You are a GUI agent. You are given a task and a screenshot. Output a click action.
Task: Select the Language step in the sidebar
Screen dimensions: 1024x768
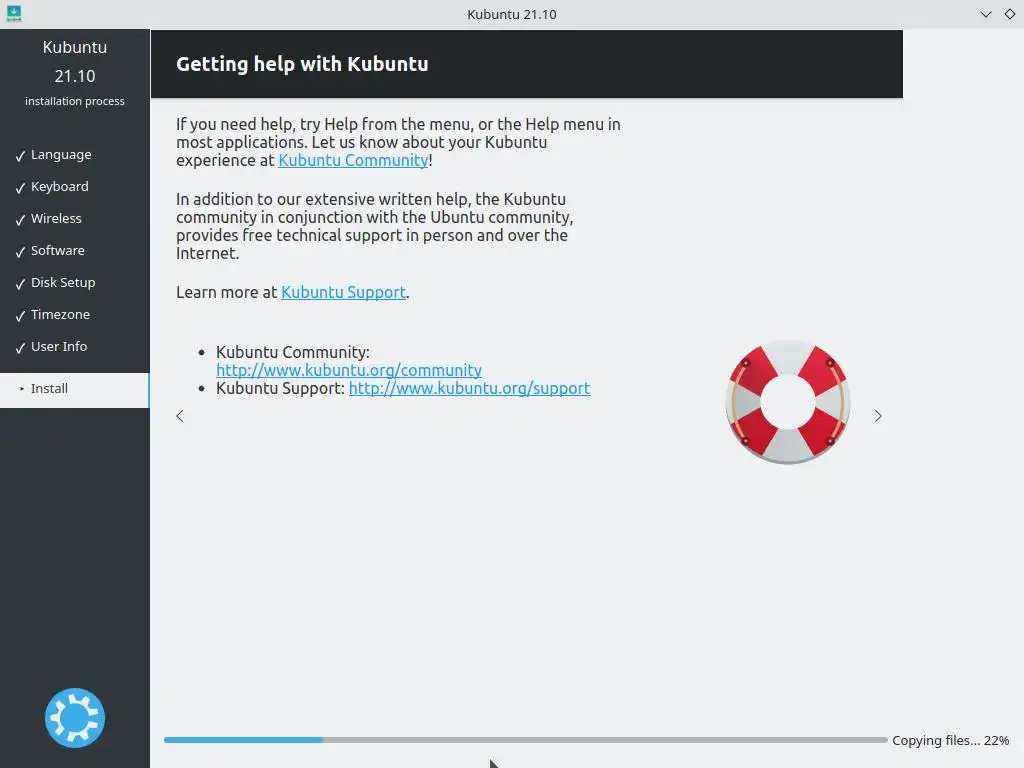(x=61, y=155)
